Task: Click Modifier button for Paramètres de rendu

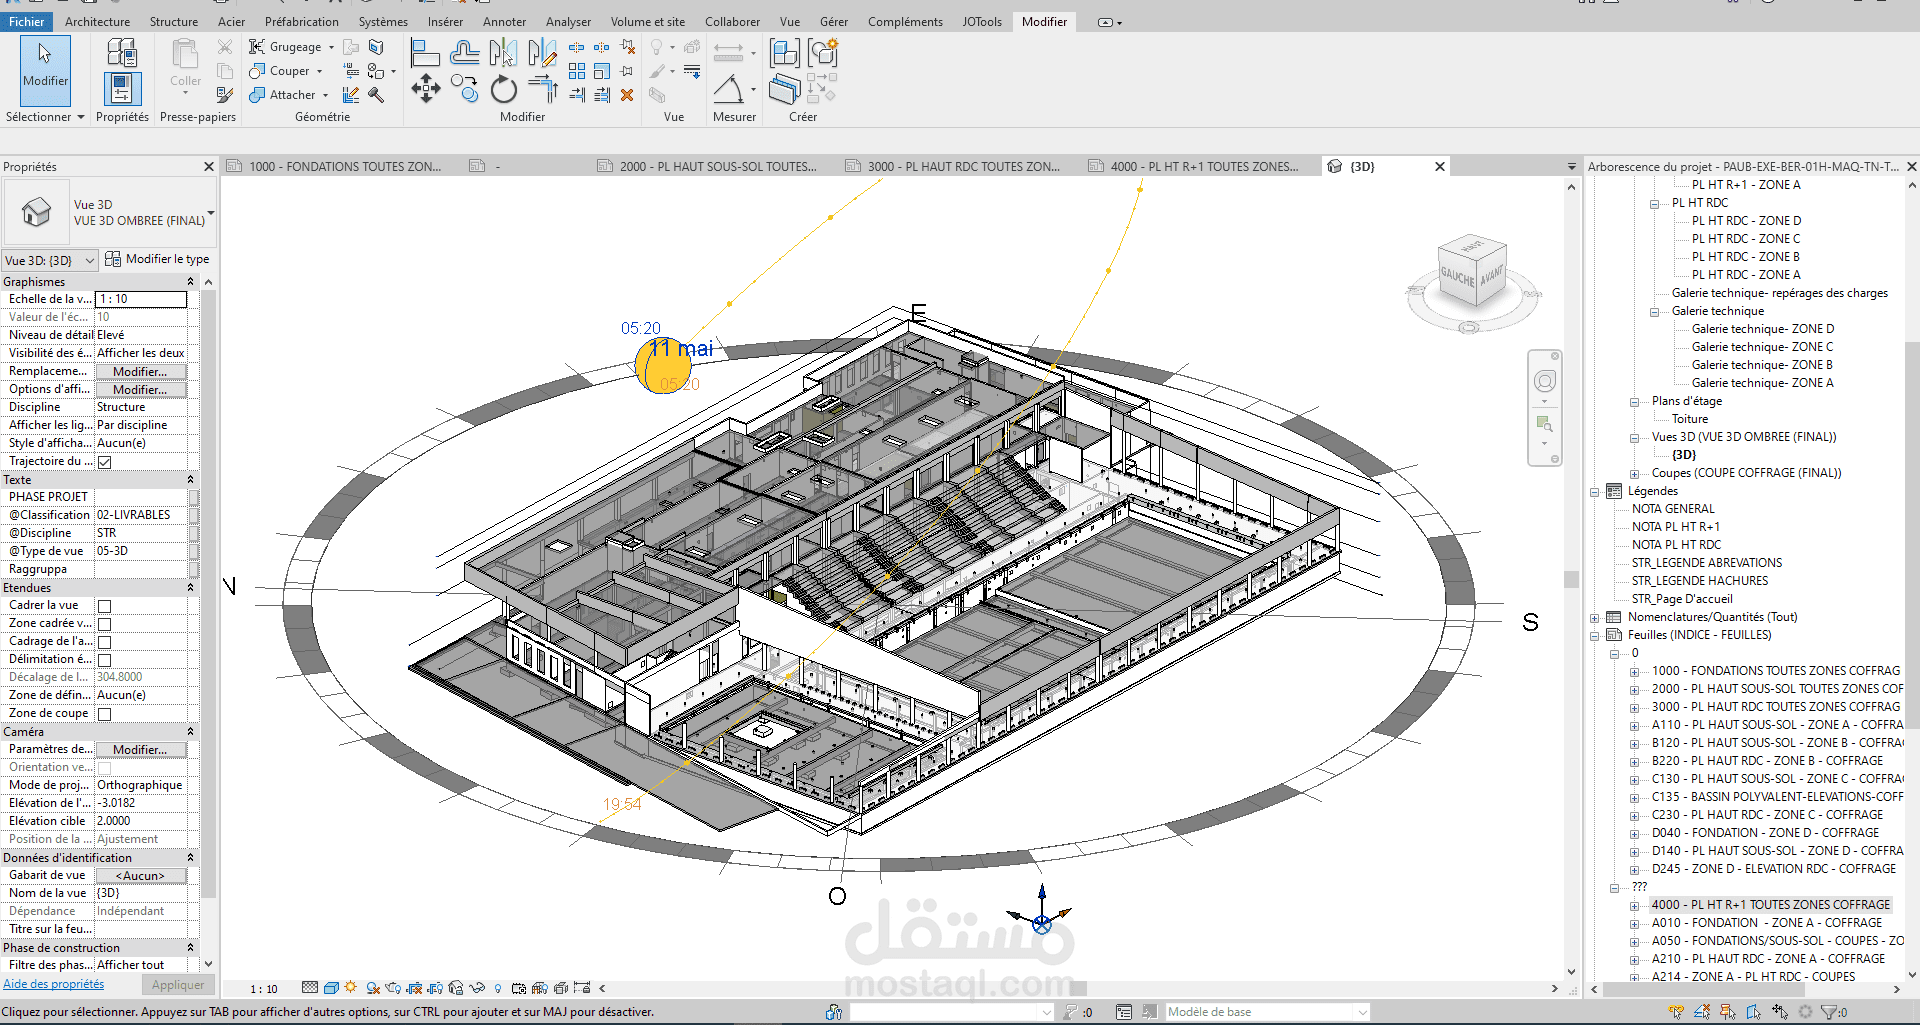Action: point(140,749)
